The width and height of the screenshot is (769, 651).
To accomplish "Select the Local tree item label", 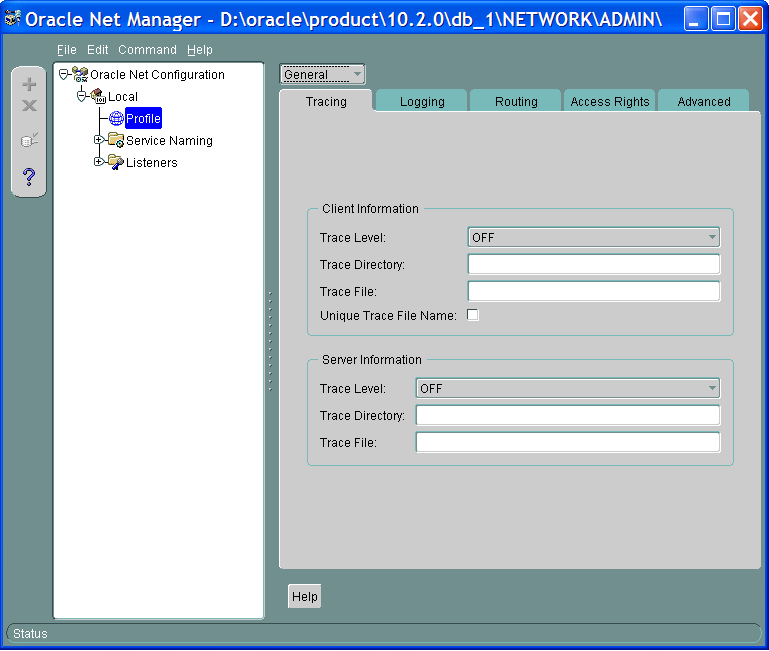I will click(x=123, y=97).
